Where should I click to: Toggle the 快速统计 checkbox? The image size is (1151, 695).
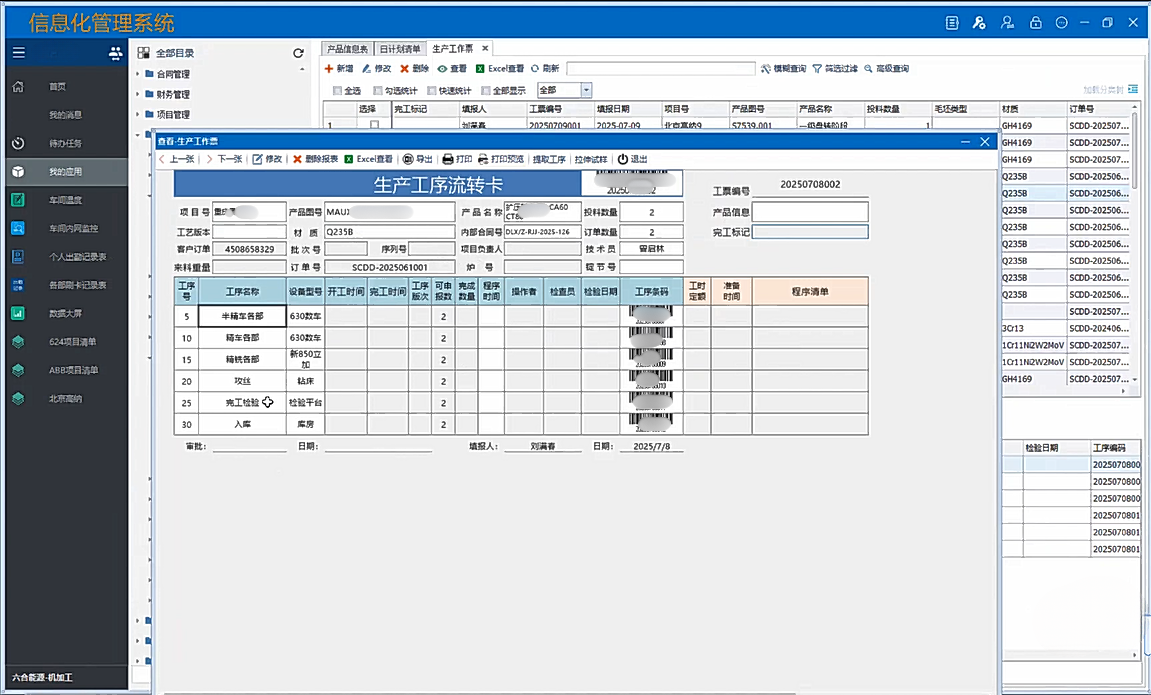click(x=431, y=91)
